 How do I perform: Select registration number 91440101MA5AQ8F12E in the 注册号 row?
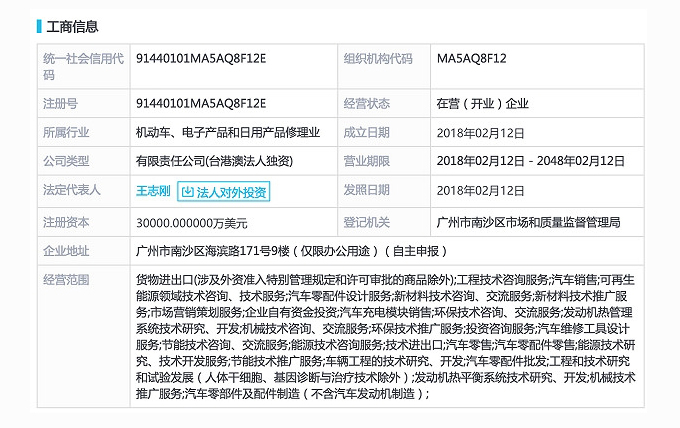tap(201, 104)
